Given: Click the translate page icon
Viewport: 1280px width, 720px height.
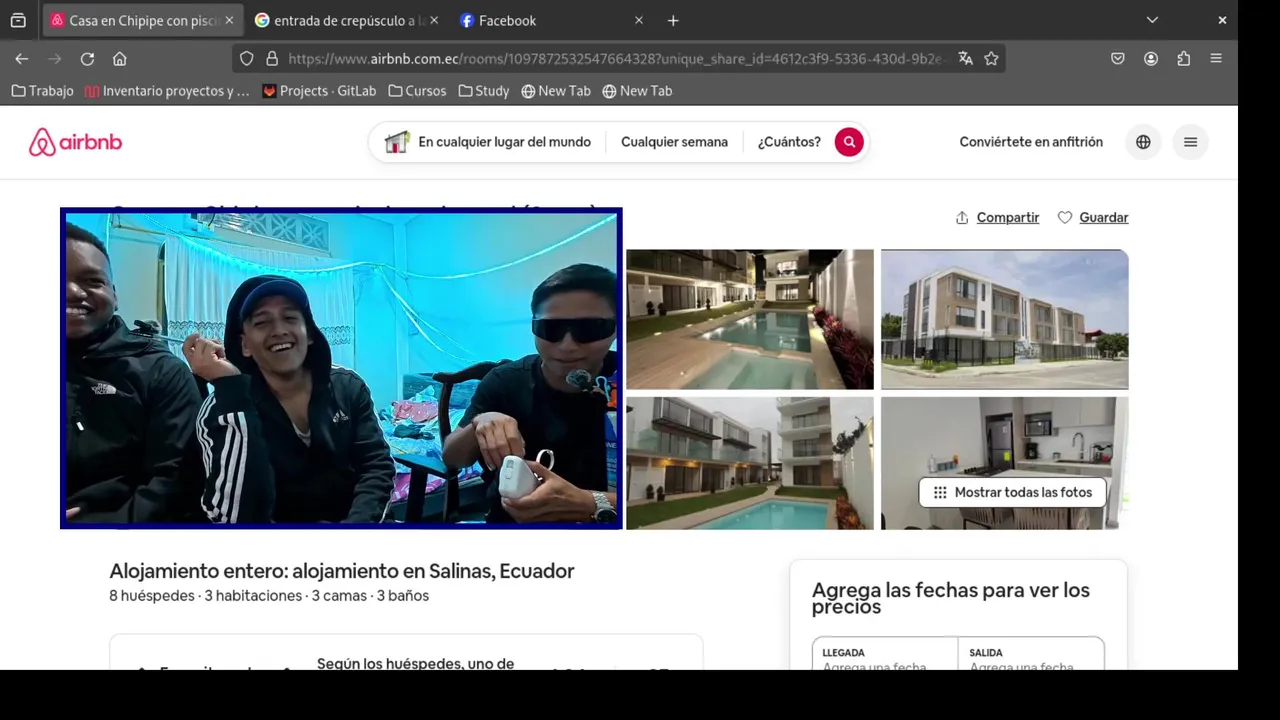Looking at the screenshot, I should pos(965,59).
